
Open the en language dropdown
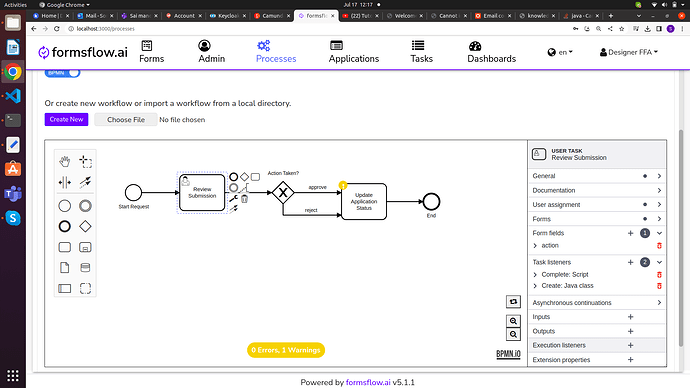tap(560, 52)
